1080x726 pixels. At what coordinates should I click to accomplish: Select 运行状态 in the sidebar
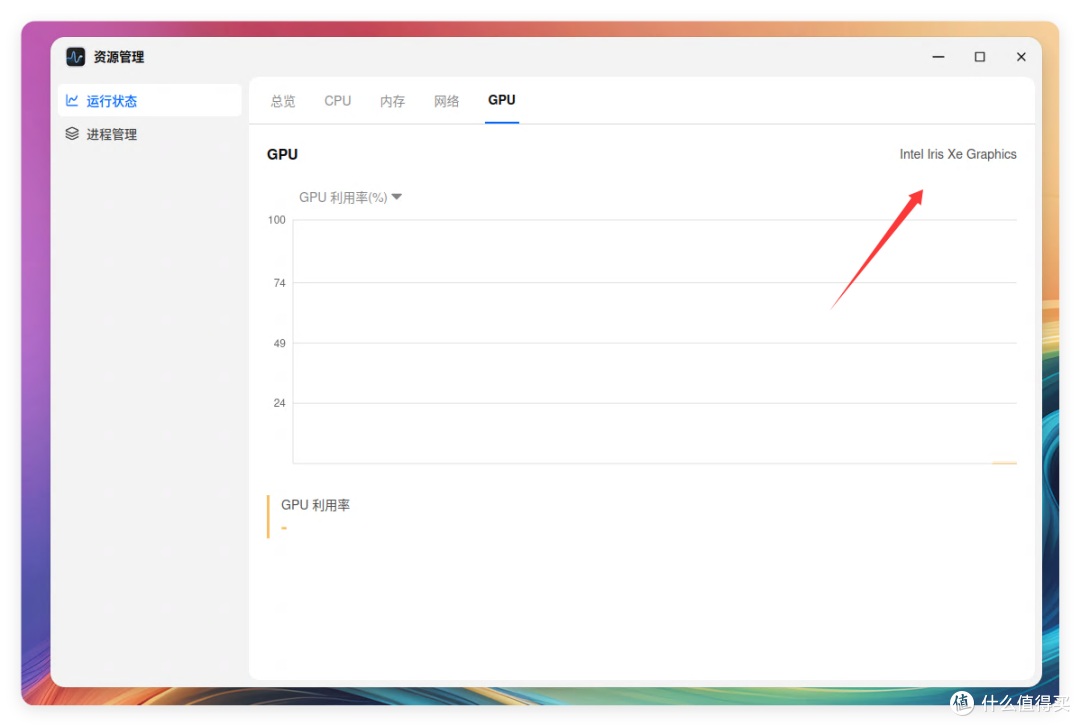pos(150,101)
